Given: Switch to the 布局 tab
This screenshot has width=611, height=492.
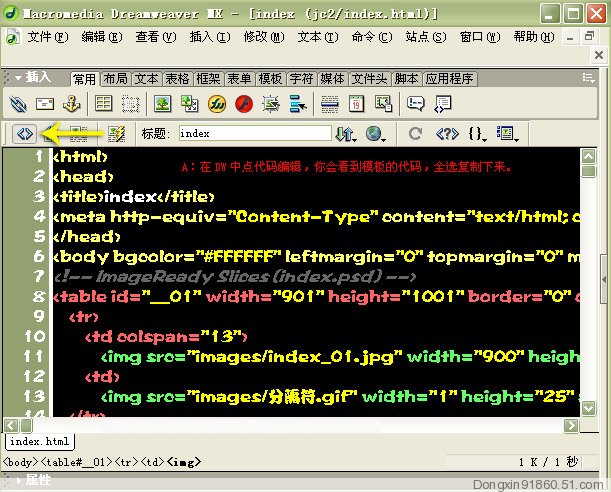Looking at the screenshot, I should 115,79.
